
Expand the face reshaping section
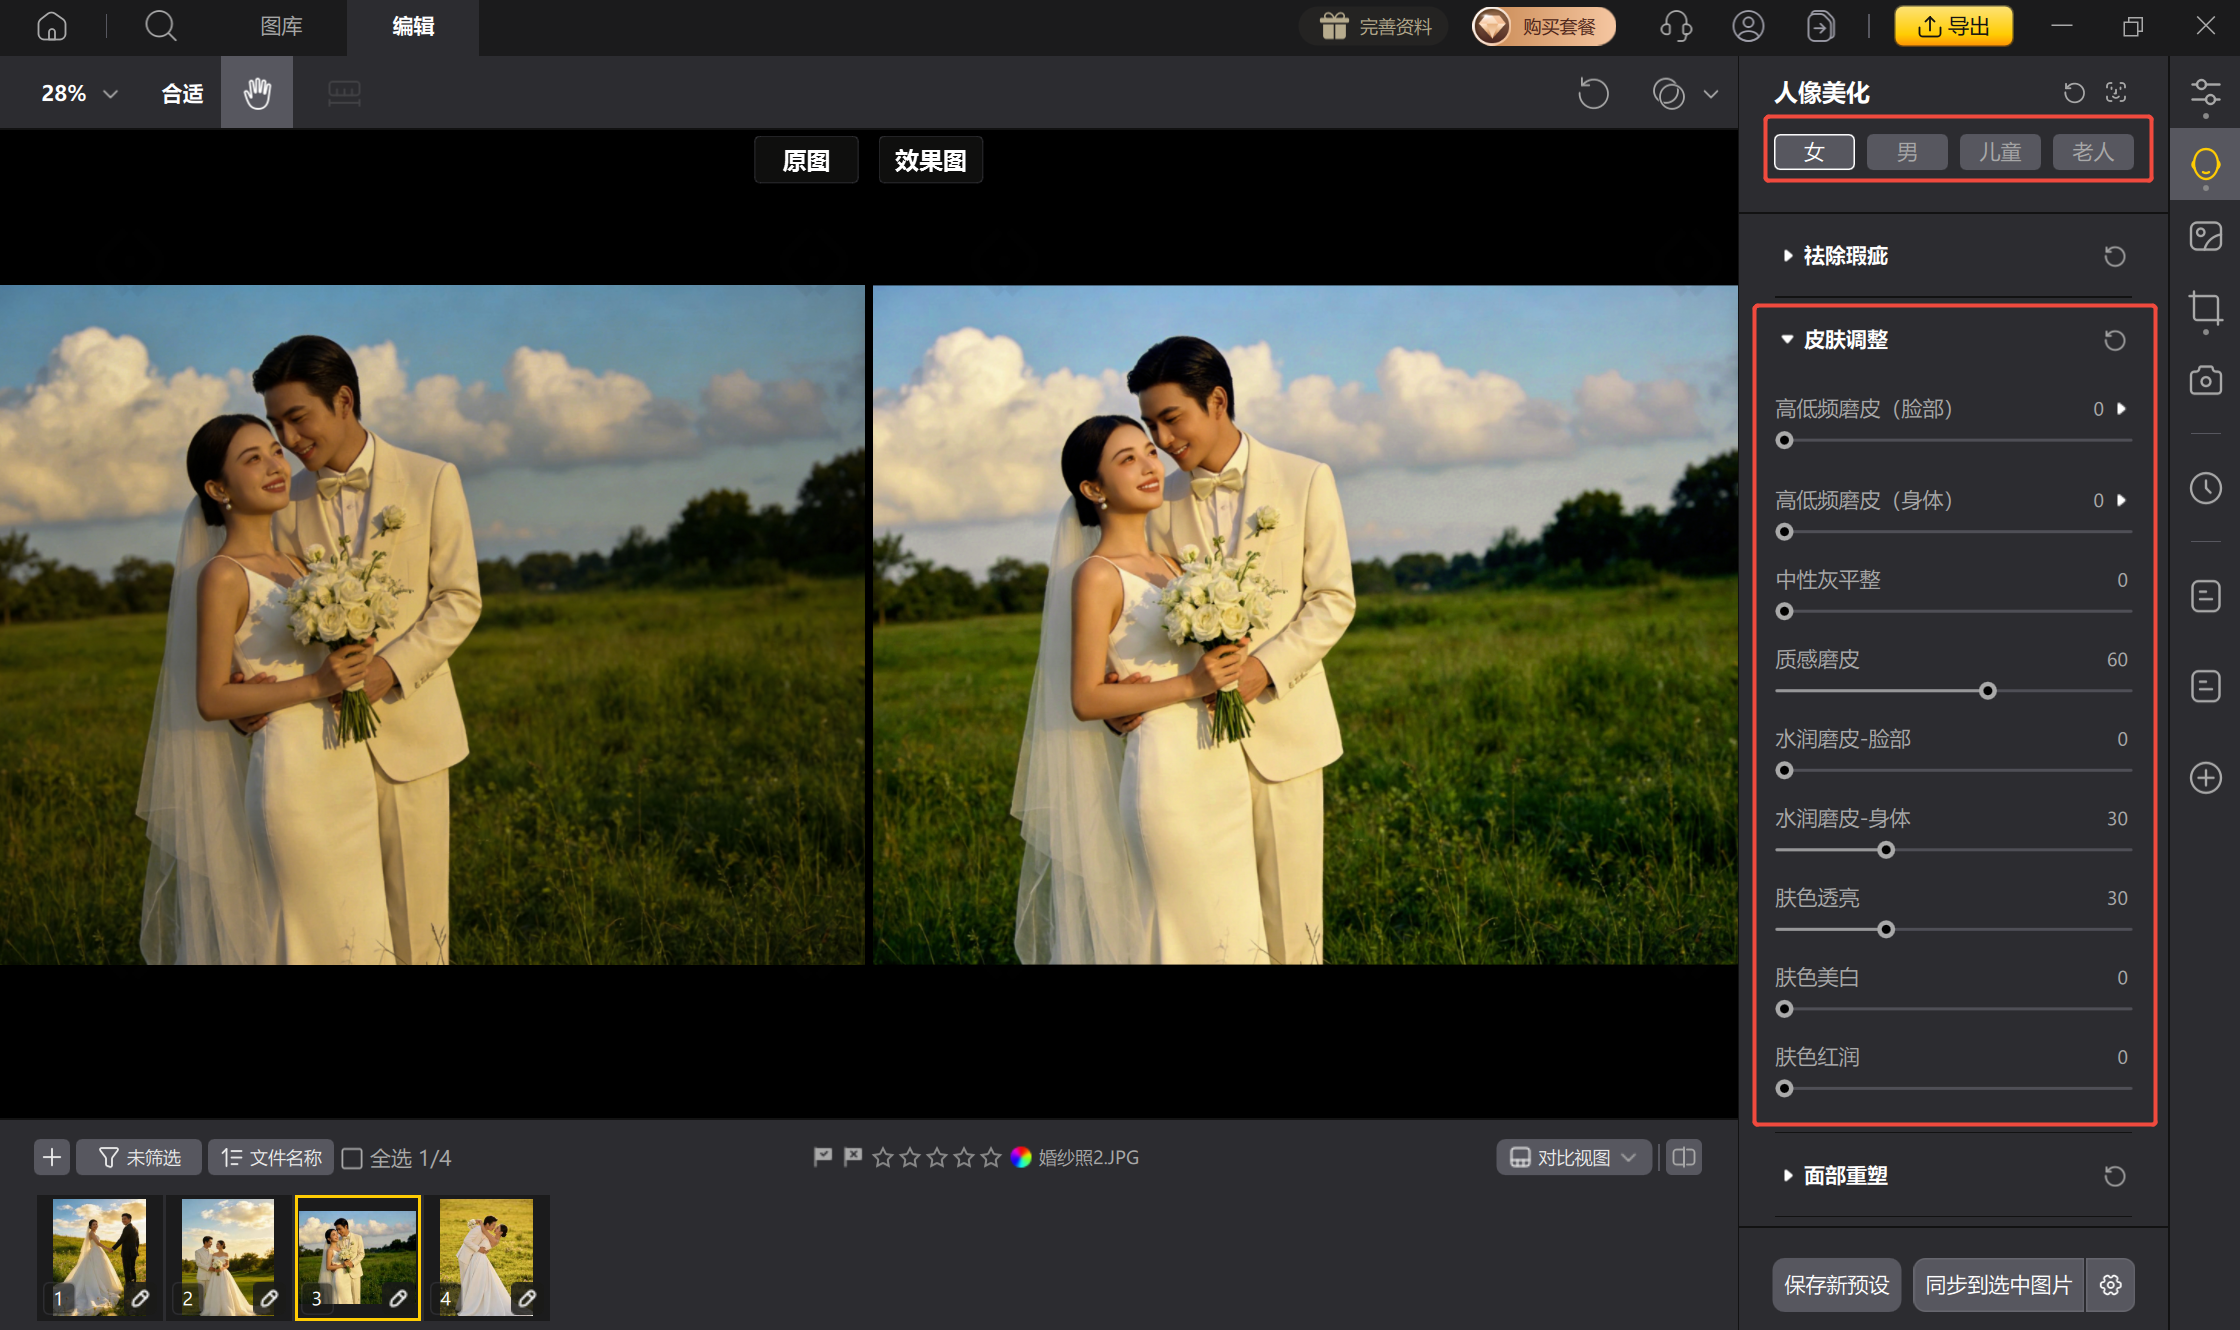1845,1176
